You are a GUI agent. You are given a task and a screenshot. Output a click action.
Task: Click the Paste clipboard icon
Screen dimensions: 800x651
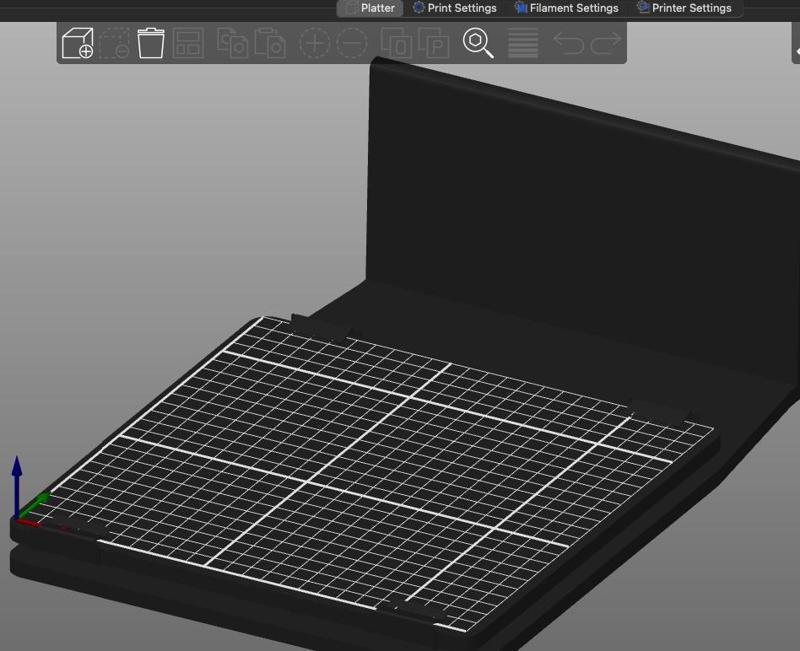(x=269, y=43)
